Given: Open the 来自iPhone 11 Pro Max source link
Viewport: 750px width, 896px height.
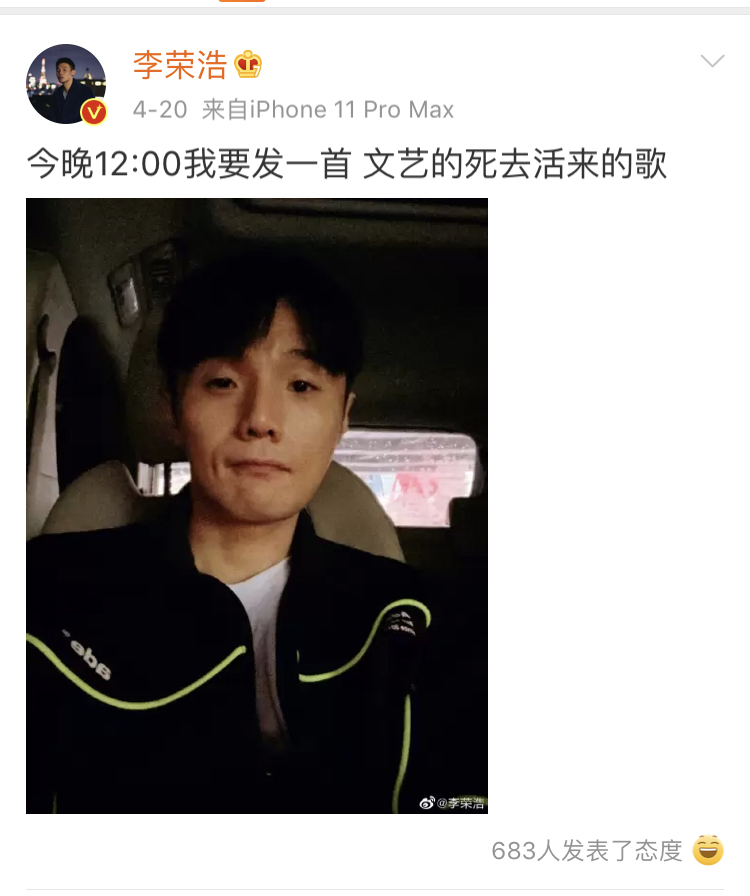Looking at the screenshot, I should (x=328, y=110).
